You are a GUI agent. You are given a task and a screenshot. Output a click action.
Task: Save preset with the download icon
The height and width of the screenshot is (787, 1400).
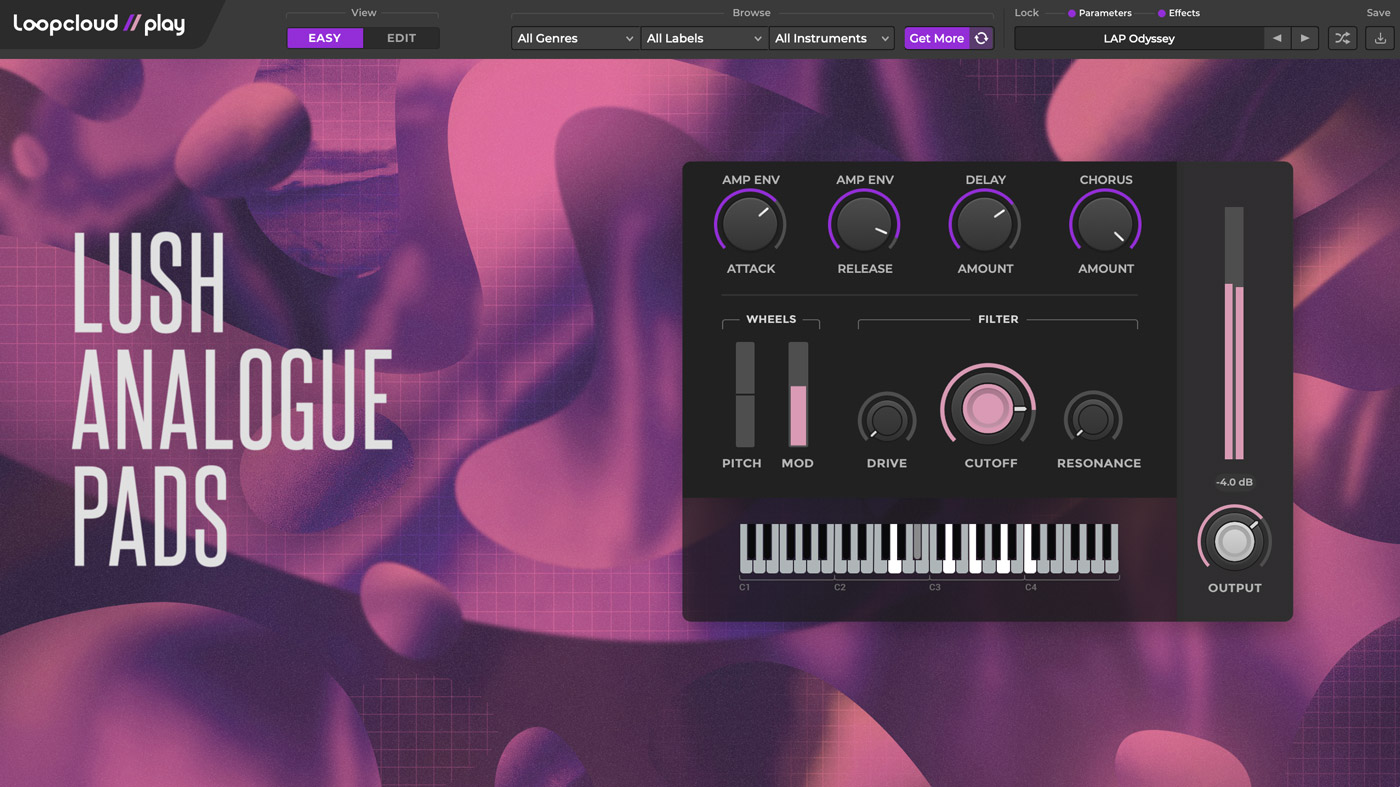click(1380, 38)
